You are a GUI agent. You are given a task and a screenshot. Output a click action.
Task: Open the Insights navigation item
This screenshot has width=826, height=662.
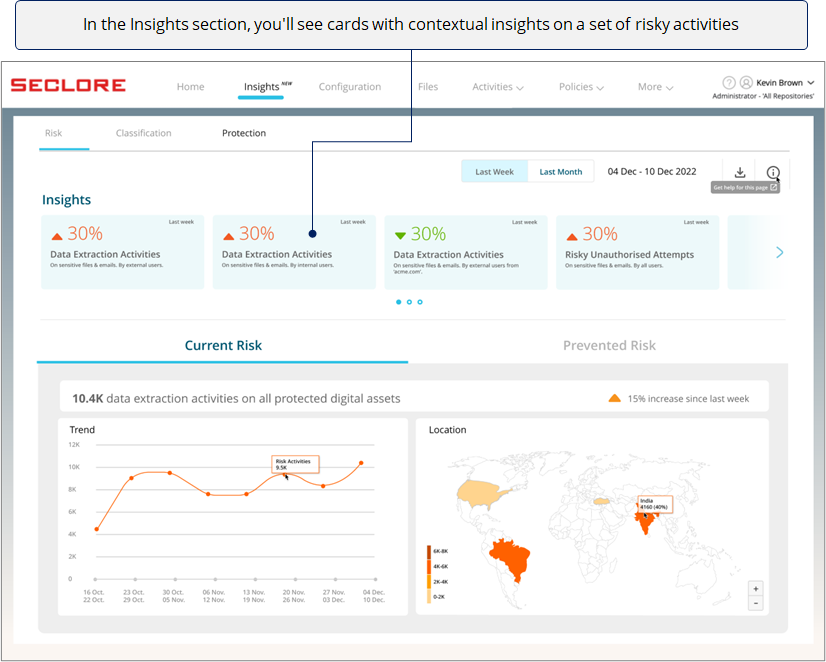[261, 87]
